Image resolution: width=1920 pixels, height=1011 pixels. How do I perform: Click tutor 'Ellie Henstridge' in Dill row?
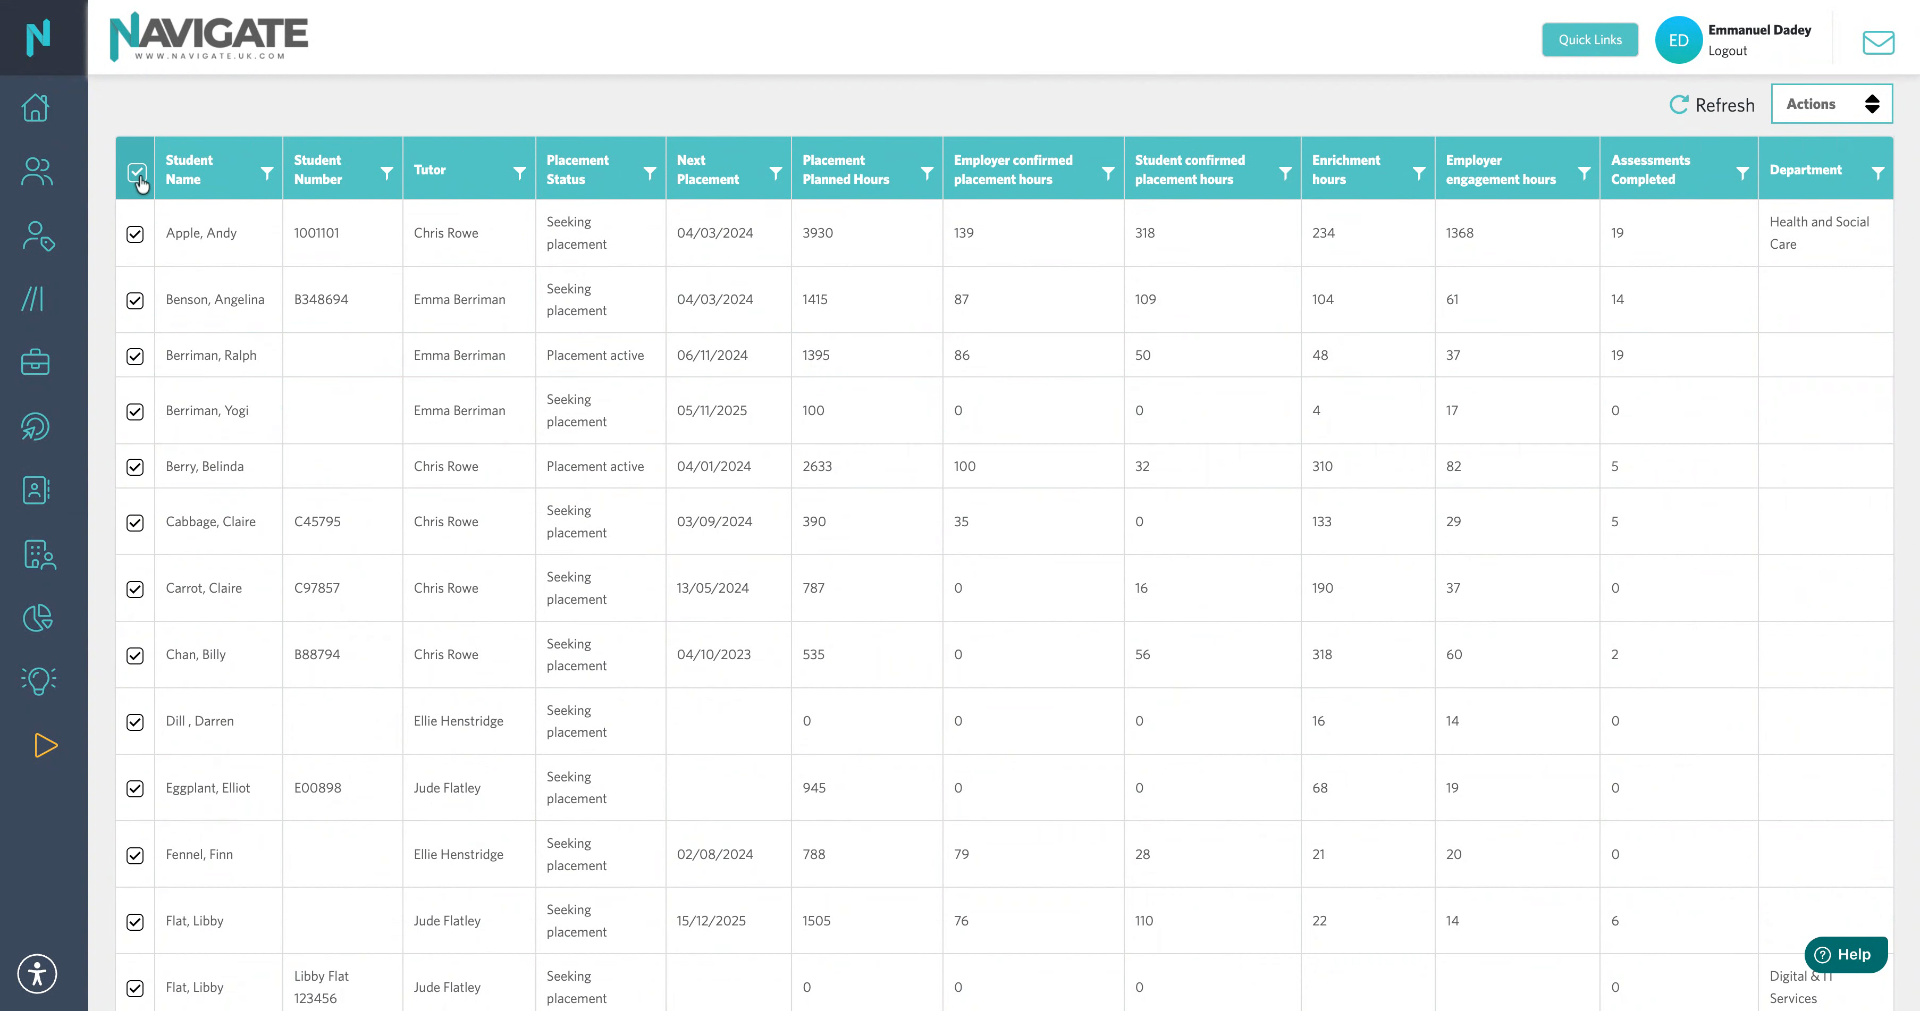coord(458,721)
